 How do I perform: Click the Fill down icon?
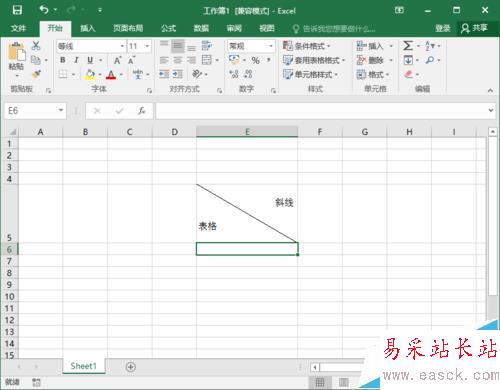coord(408,60)
